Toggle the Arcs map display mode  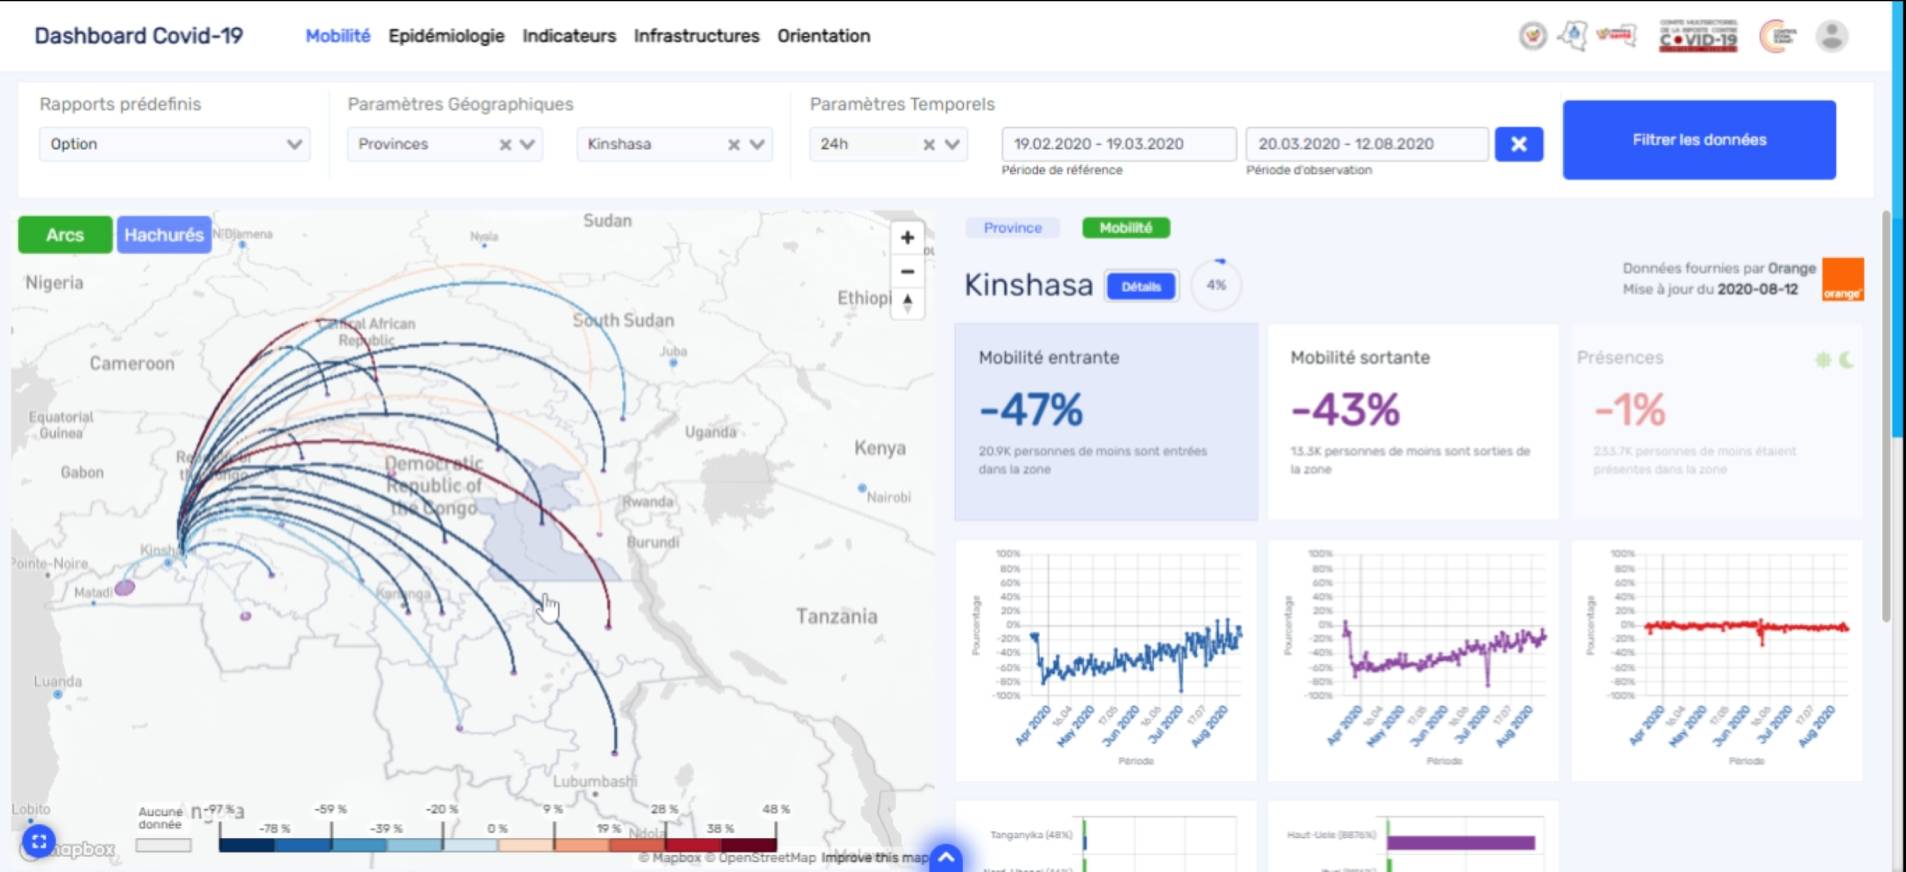pos(65,235)
